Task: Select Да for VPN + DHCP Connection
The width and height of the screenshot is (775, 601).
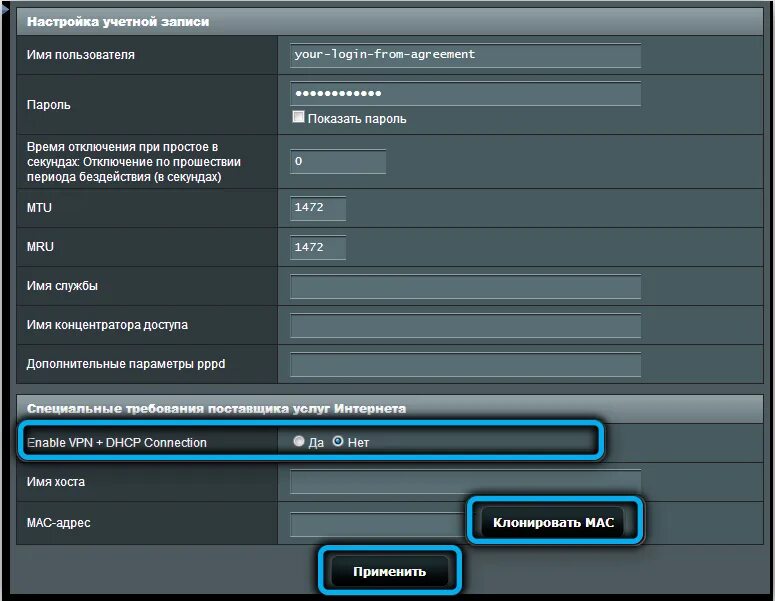Action: 299,441
